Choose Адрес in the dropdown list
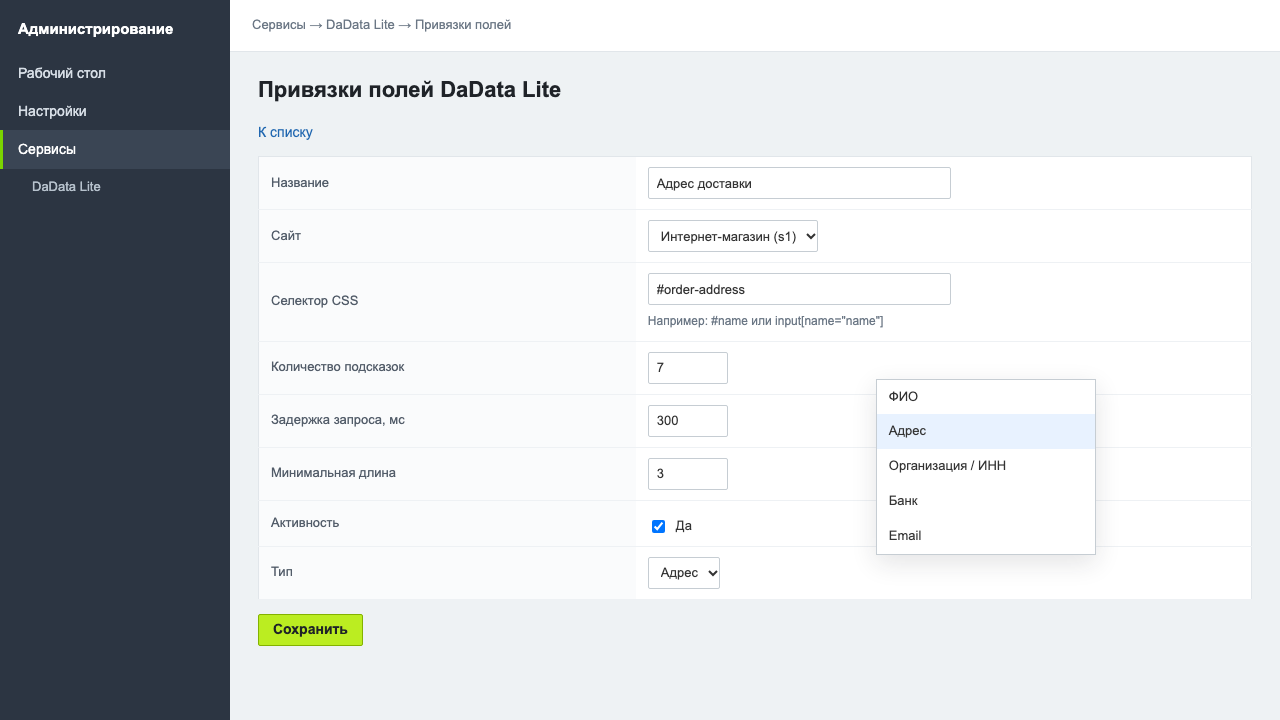 (986, 431)
